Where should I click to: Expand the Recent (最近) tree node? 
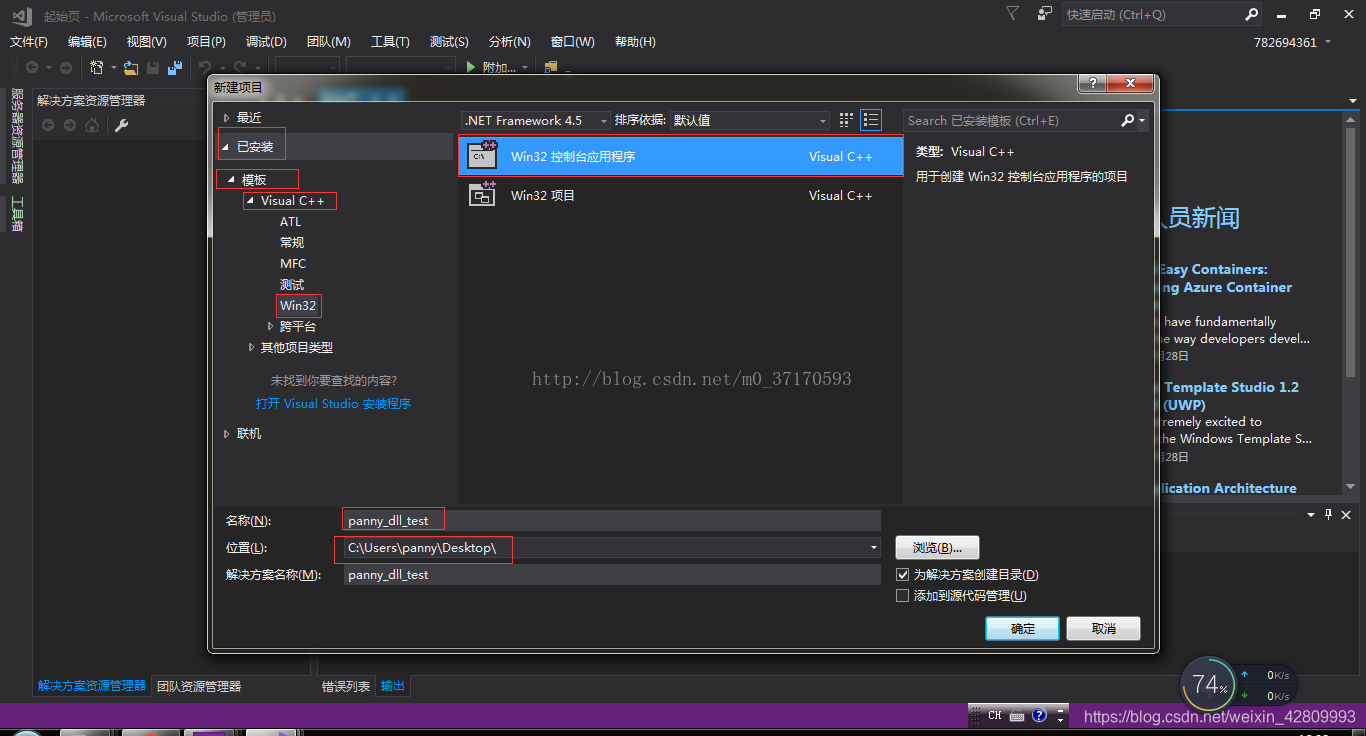226,118
